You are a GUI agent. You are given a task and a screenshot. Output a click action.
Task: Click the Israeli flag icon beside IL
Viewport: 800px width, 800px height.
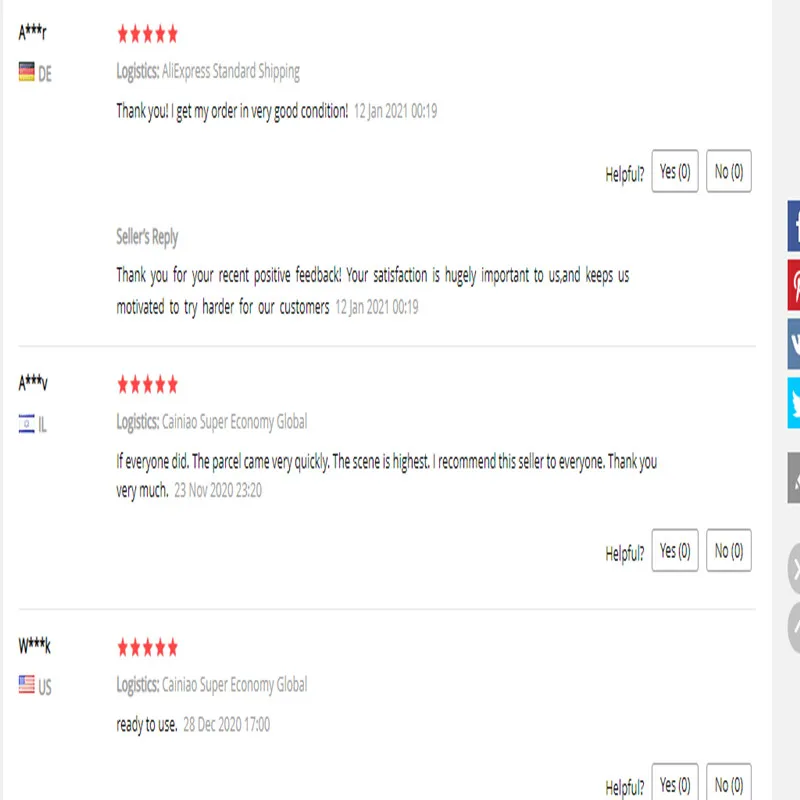27,423
